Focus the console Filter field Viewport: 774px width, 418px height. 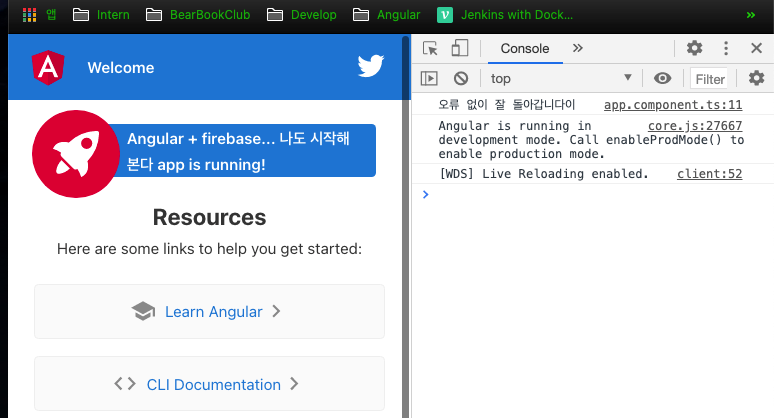[709, 79]
